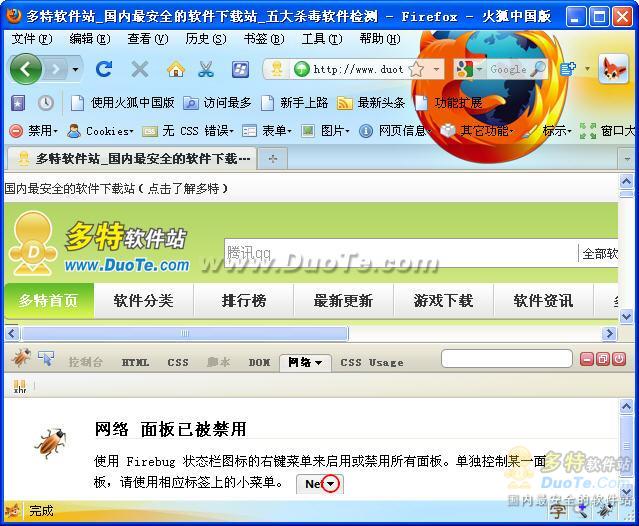639x526 pixels.
Task: Open 排行榜 navigation tab
Action: [244, 301]
